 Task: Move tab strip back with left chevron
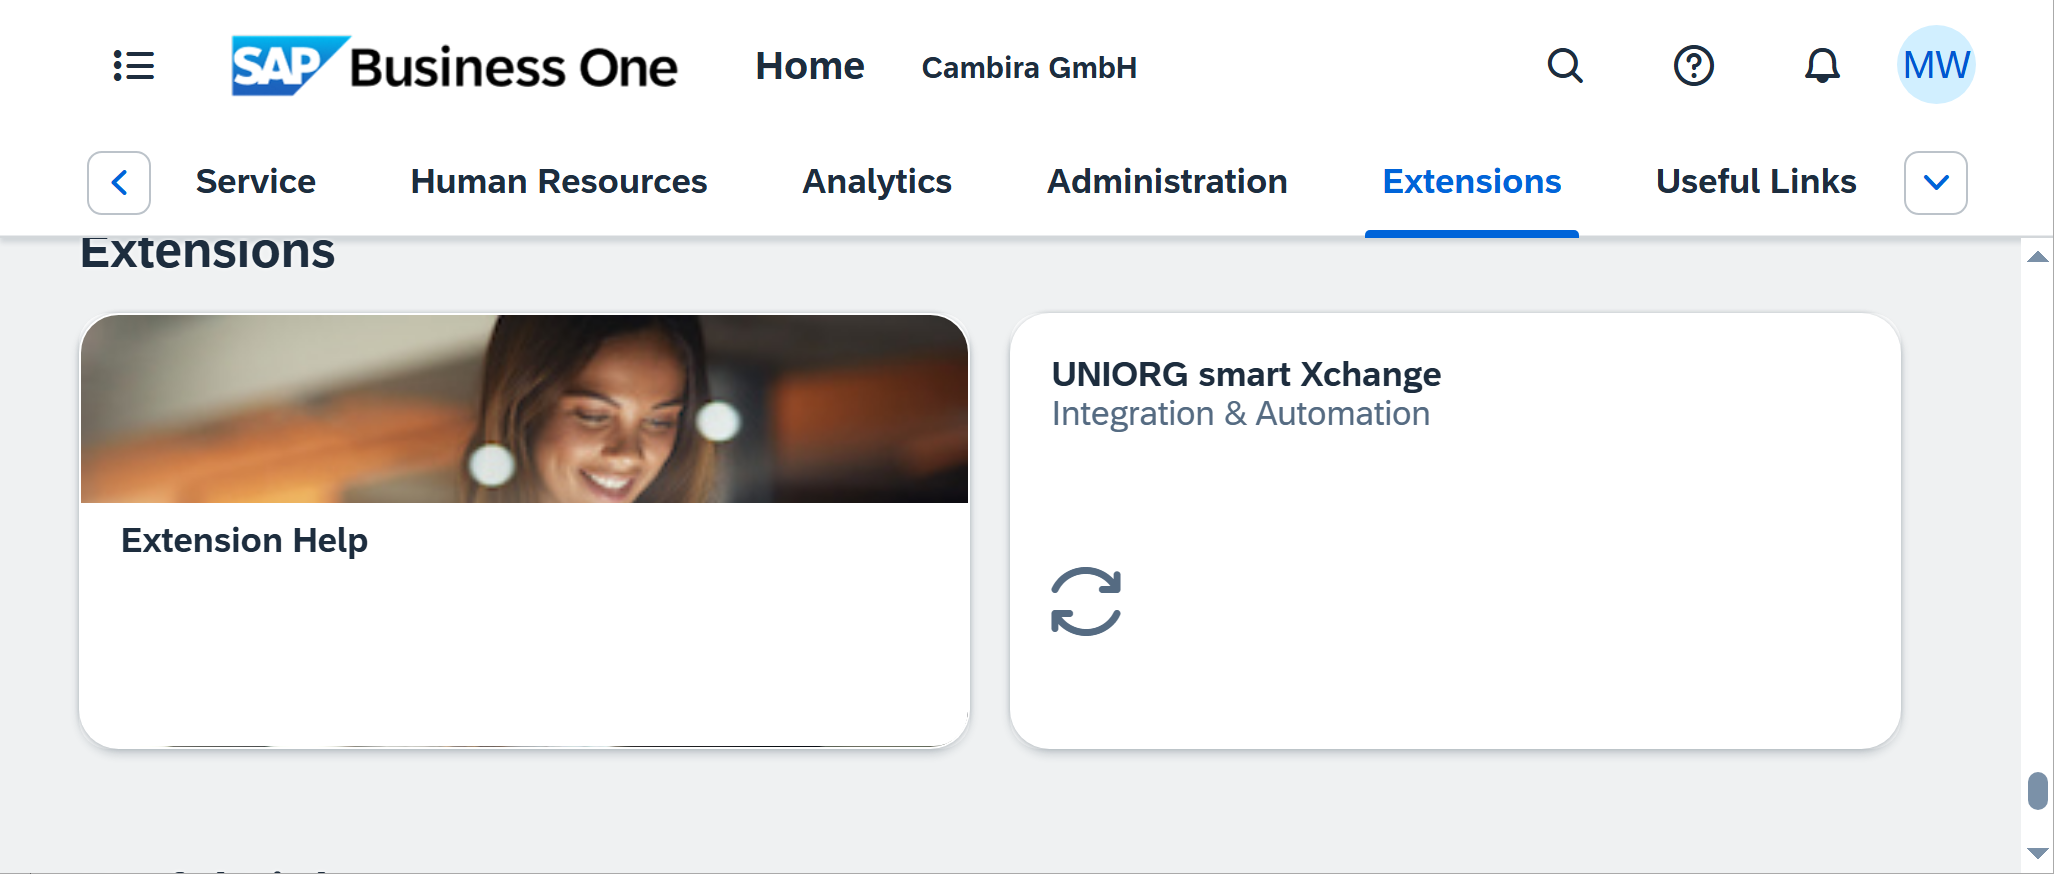(x=119, y=183)
